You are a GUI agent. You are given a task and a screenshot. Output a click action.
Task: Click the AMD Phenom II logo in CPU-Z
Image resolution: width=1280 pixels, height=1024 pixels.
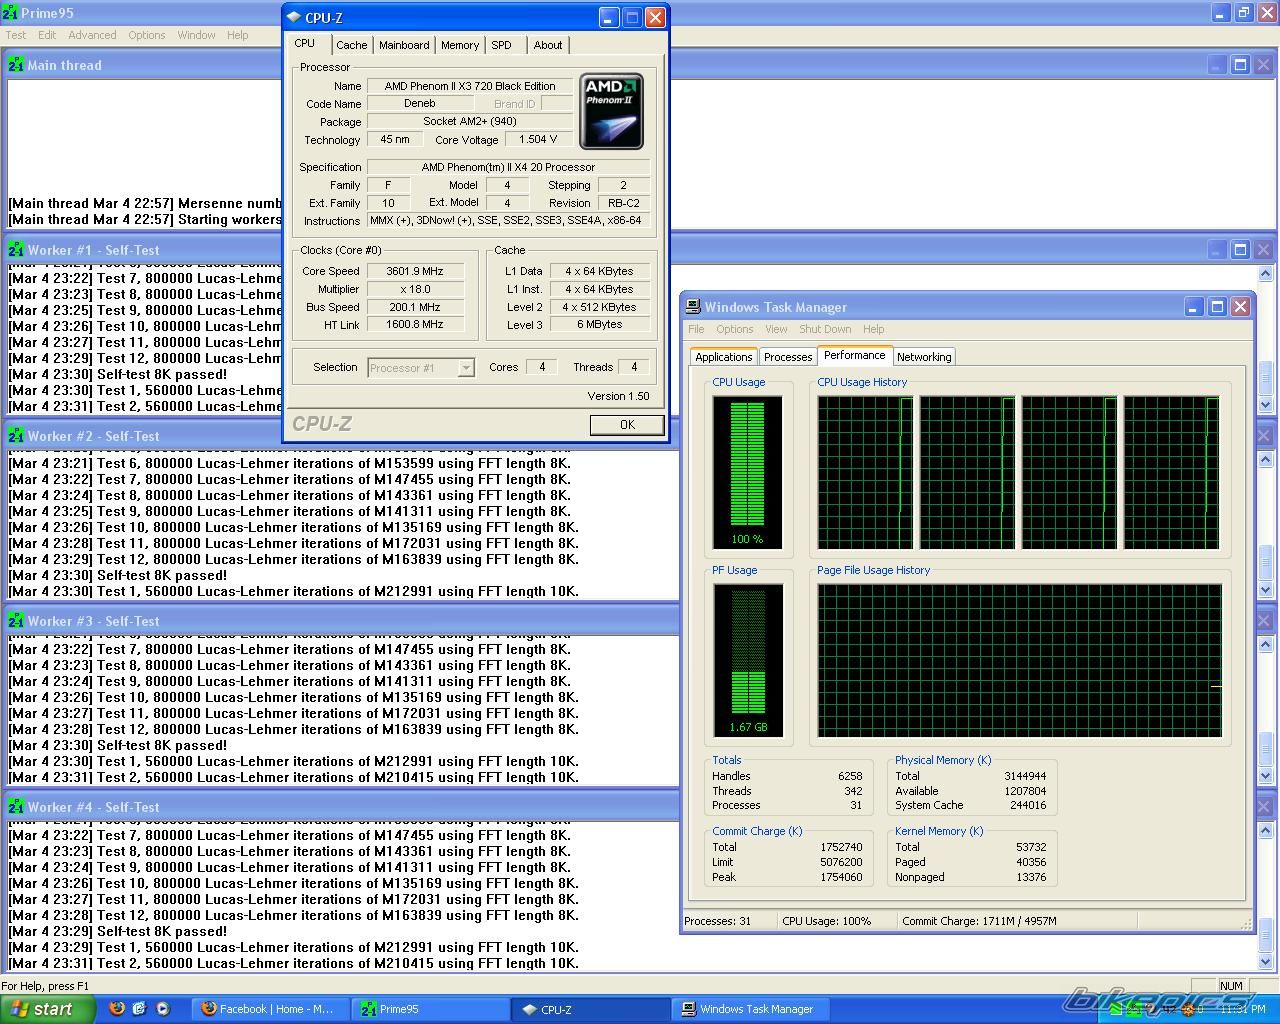[x=611, y=110]
